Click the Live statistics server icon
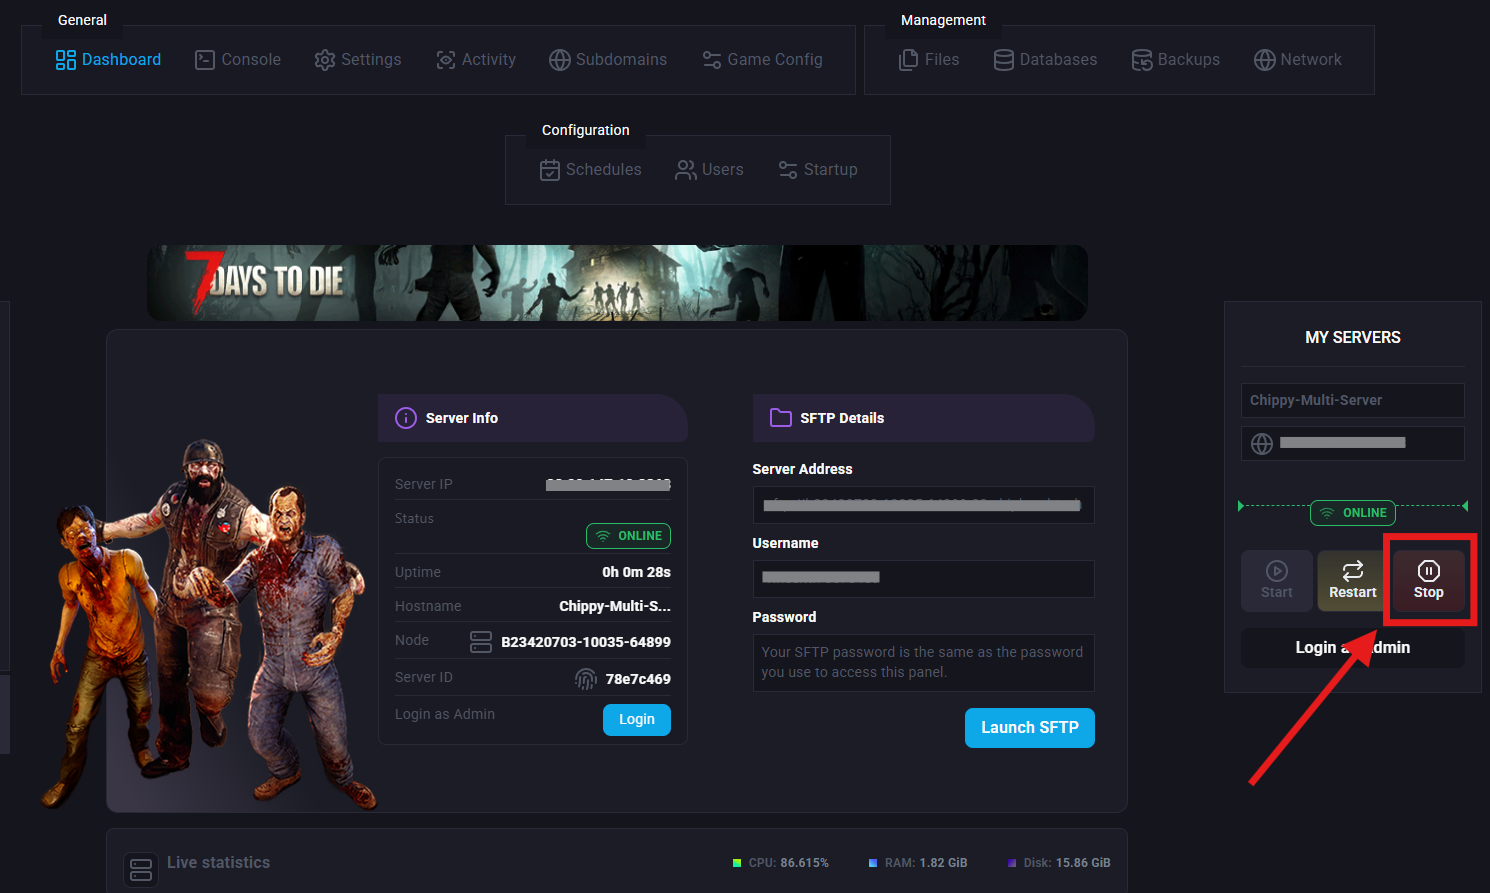The image size is (1490, 893). click(x=141, y=869)
